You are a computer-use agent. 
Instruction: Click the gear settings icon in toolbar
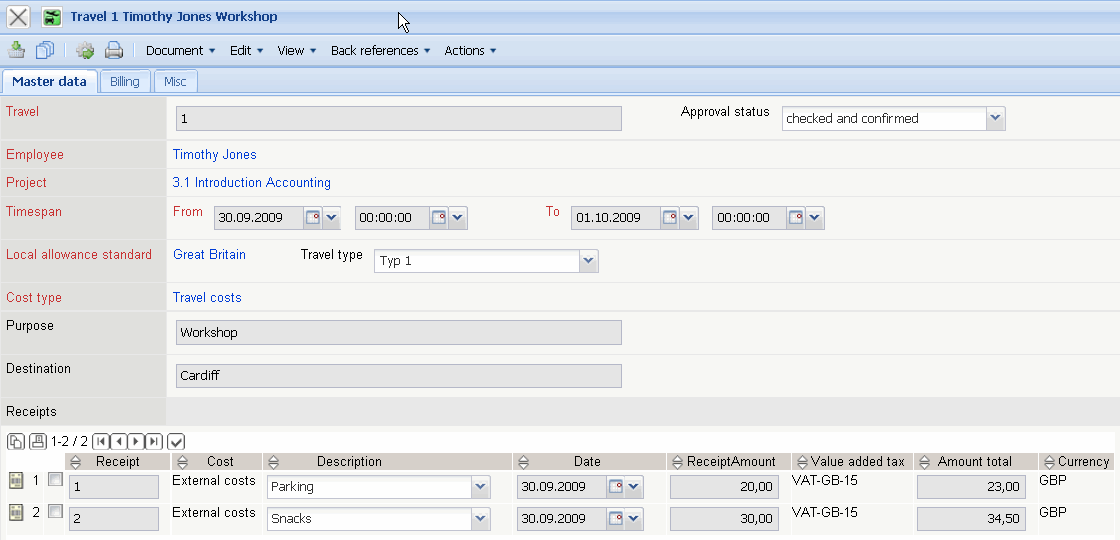tap(85, 50)
